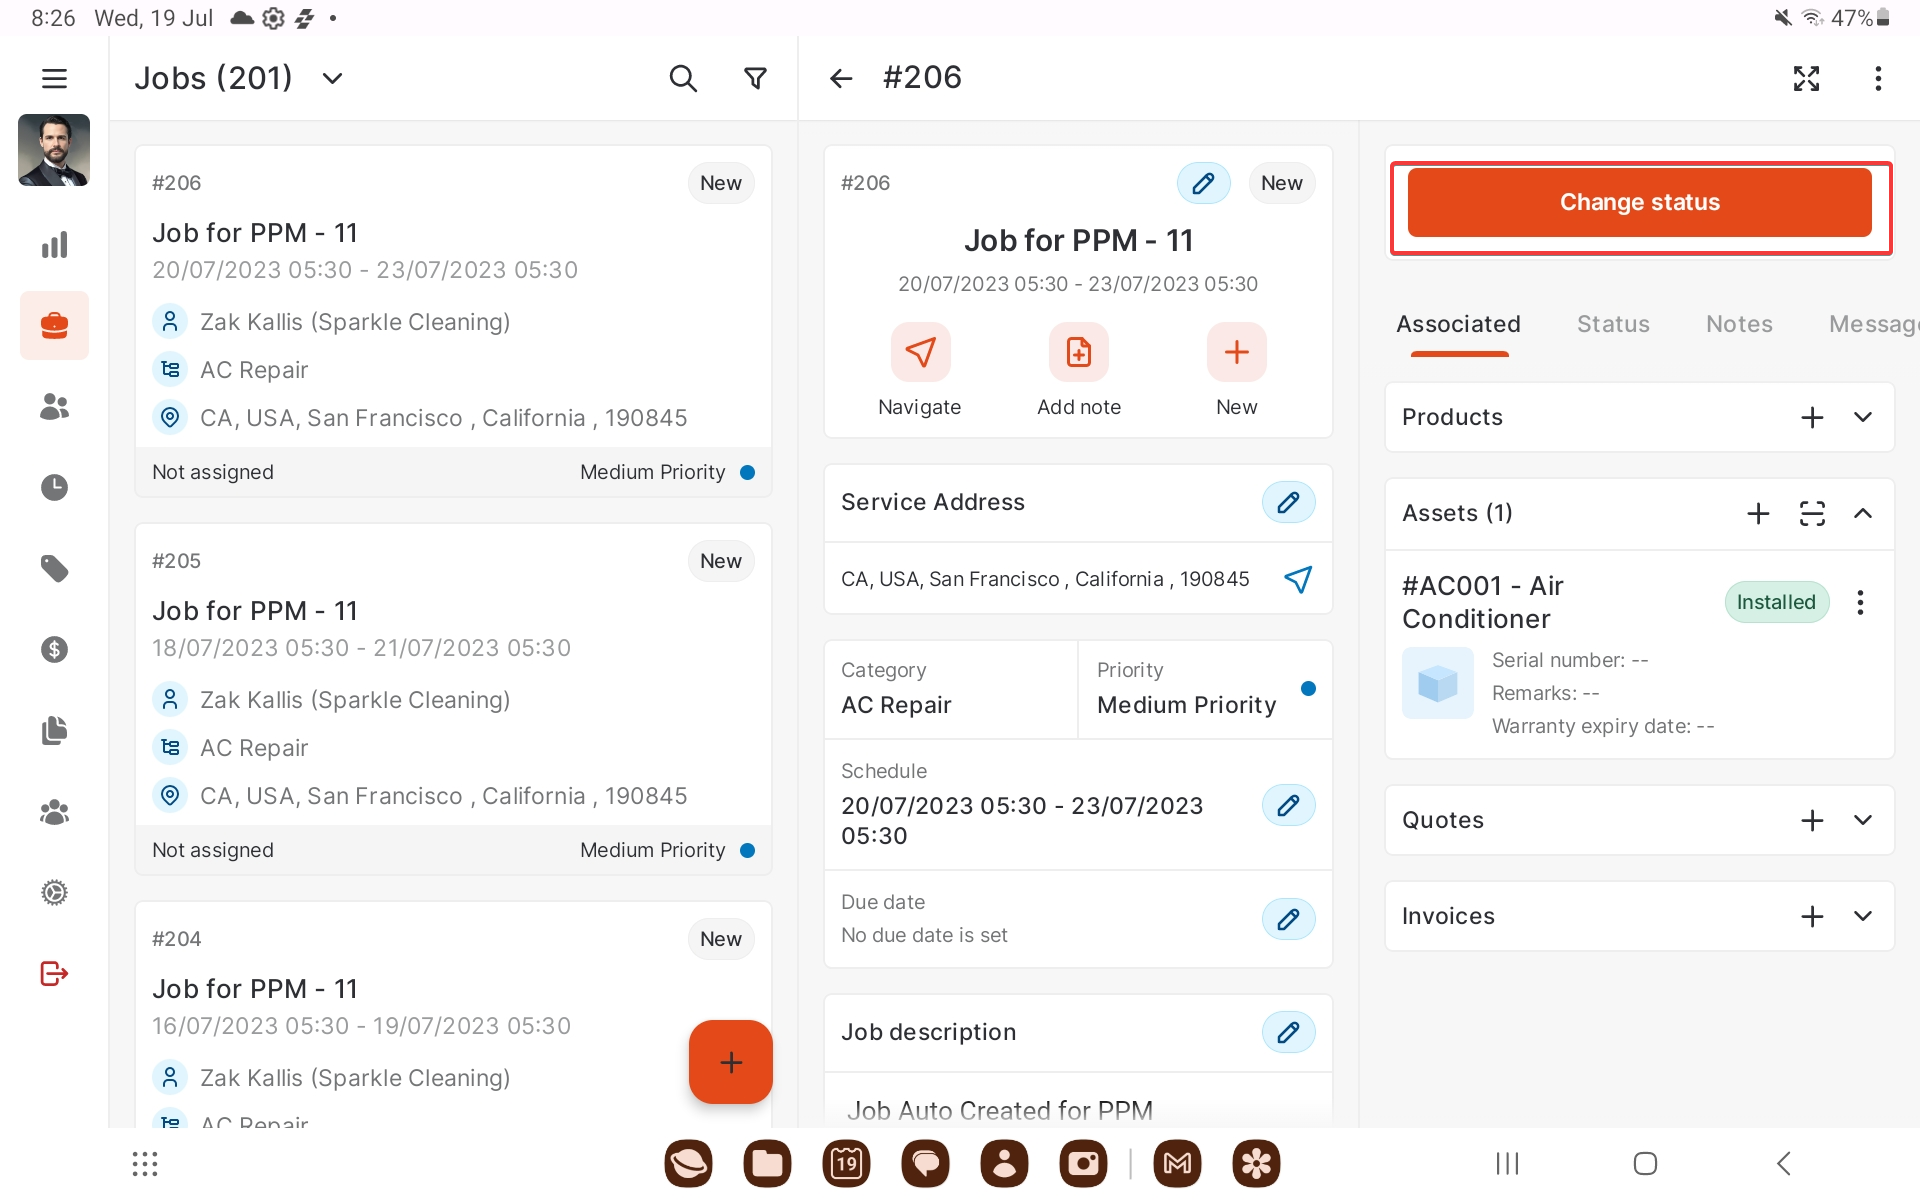Expand the Products section chevron
The height and width of the screenshot is (1200, 1920).
click(1862, 417)
